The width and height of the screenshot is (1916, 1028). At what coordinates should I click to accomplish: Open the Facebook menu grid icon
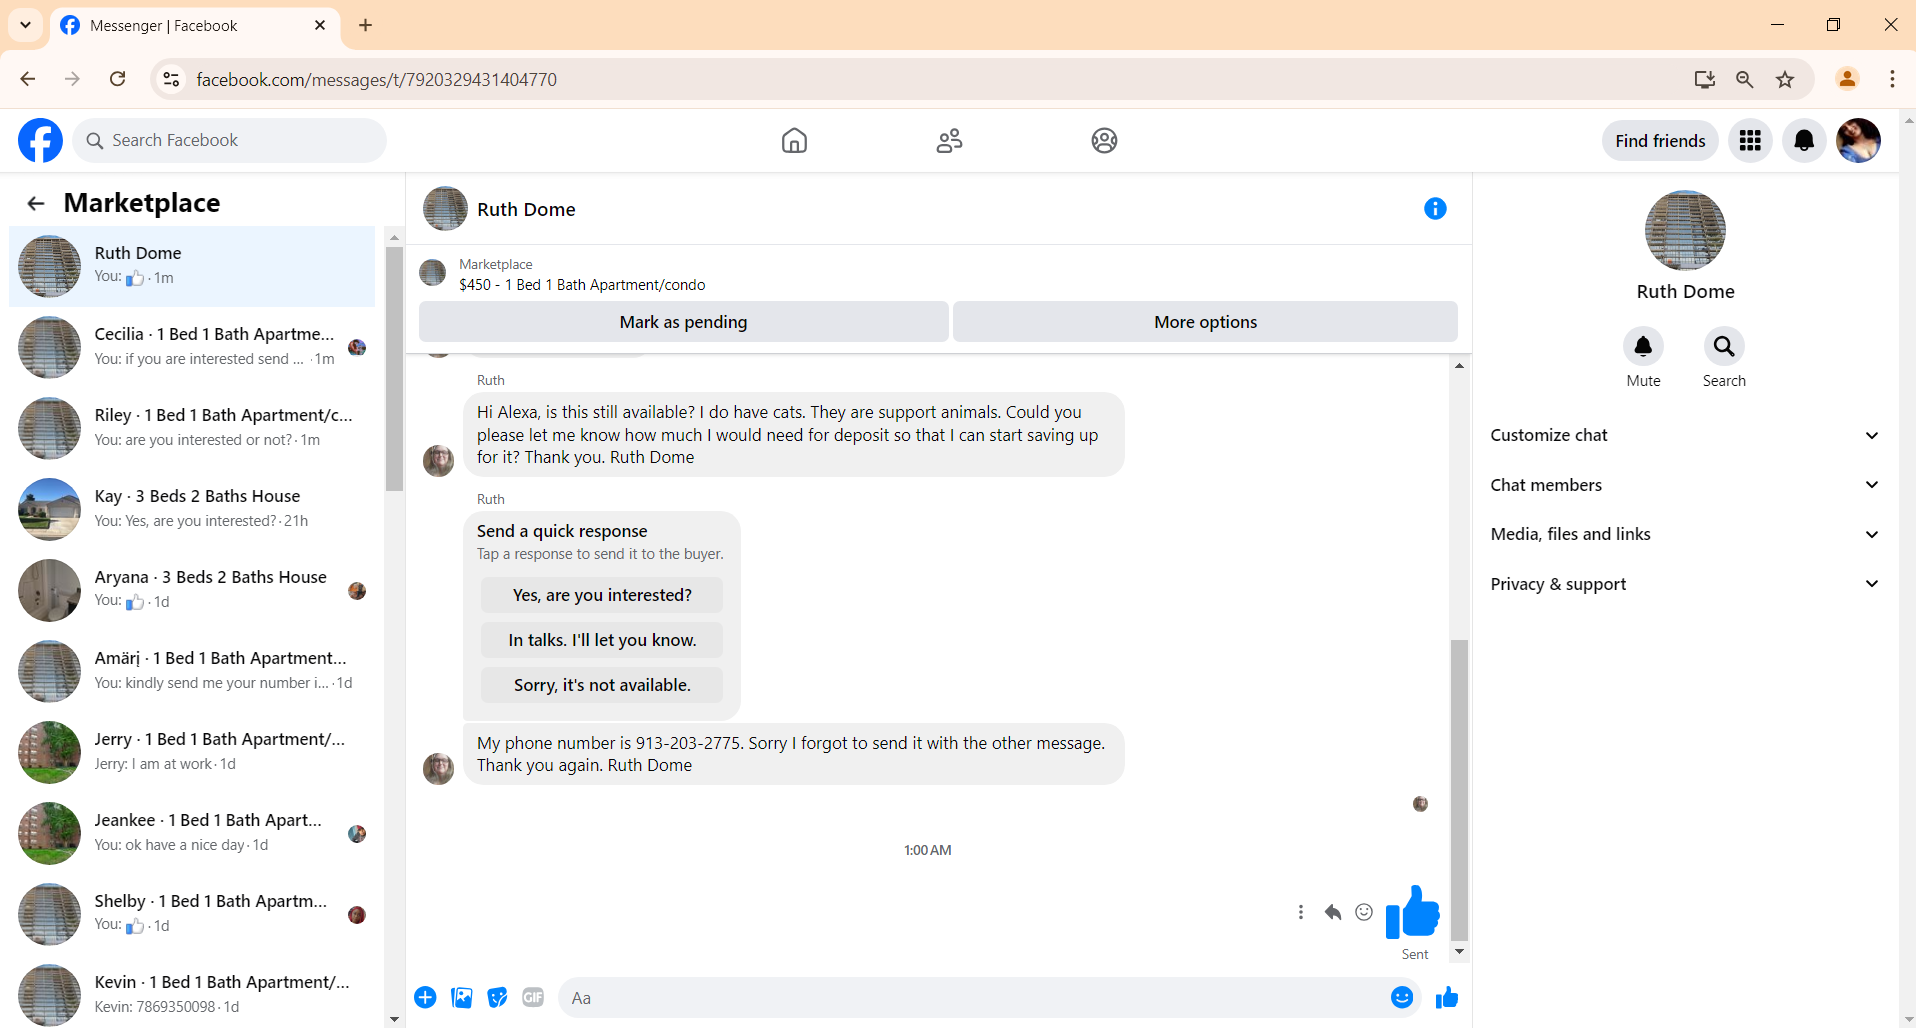coord(1750,141)
